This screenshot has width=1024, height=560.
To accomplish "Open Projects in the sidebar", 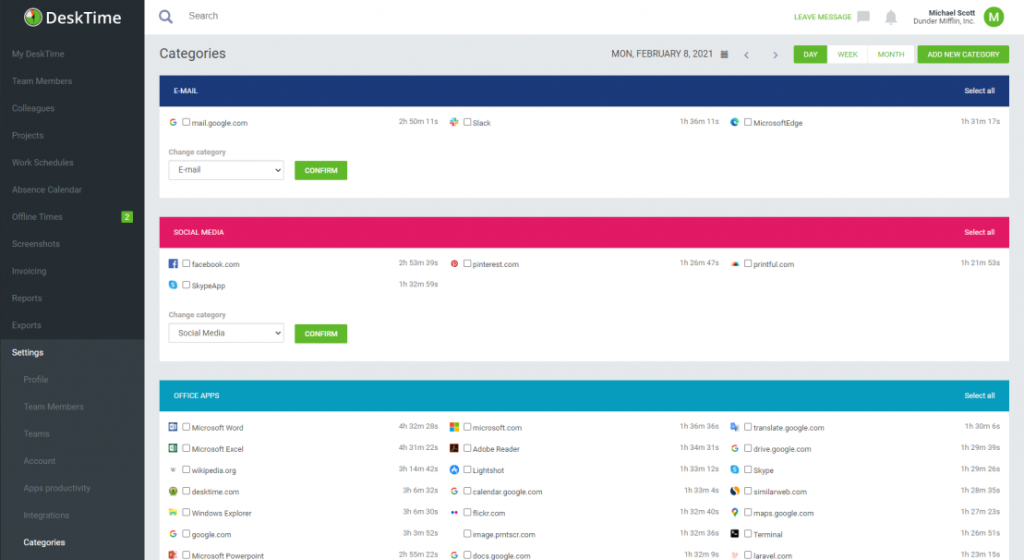I will pyautogui.click(x=27, y=135).
